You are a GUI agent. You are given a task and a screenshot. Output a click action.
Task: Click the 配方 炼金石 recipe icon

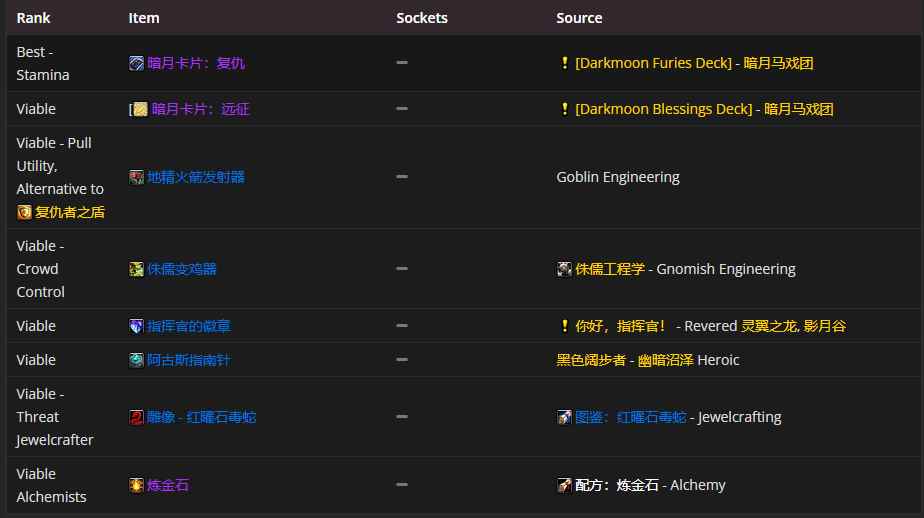click(x=564, y=486)
